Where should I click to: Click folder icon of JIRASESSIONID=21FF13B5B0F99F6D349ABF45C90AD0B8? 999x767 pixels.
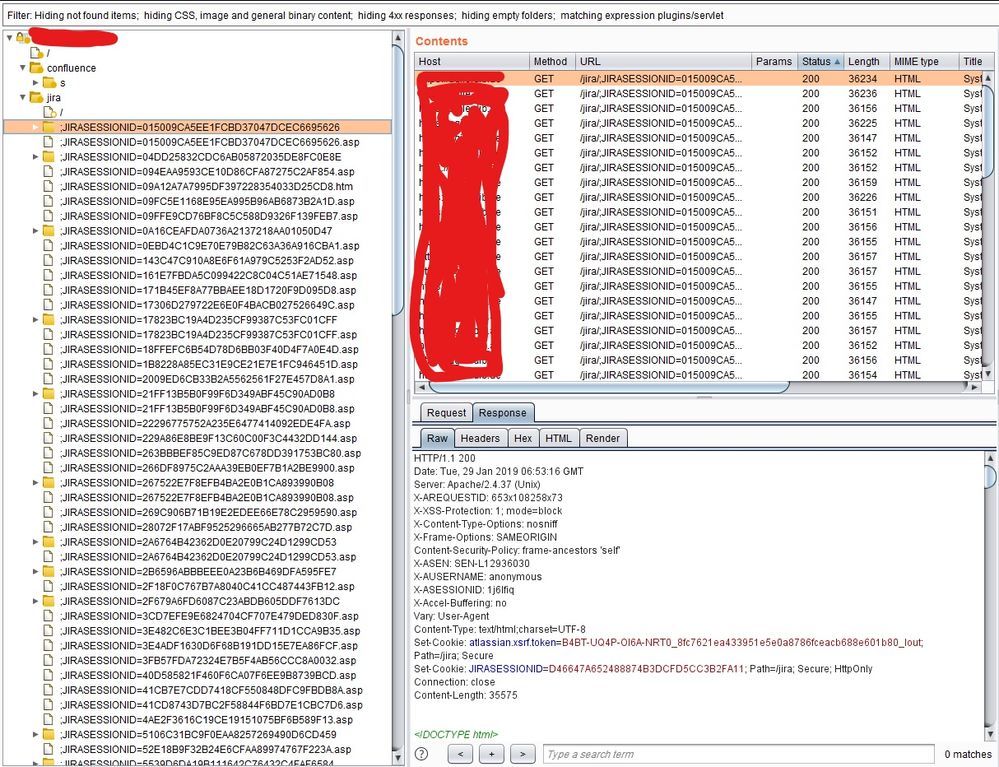pyautogui.click(x=48, y=393)
